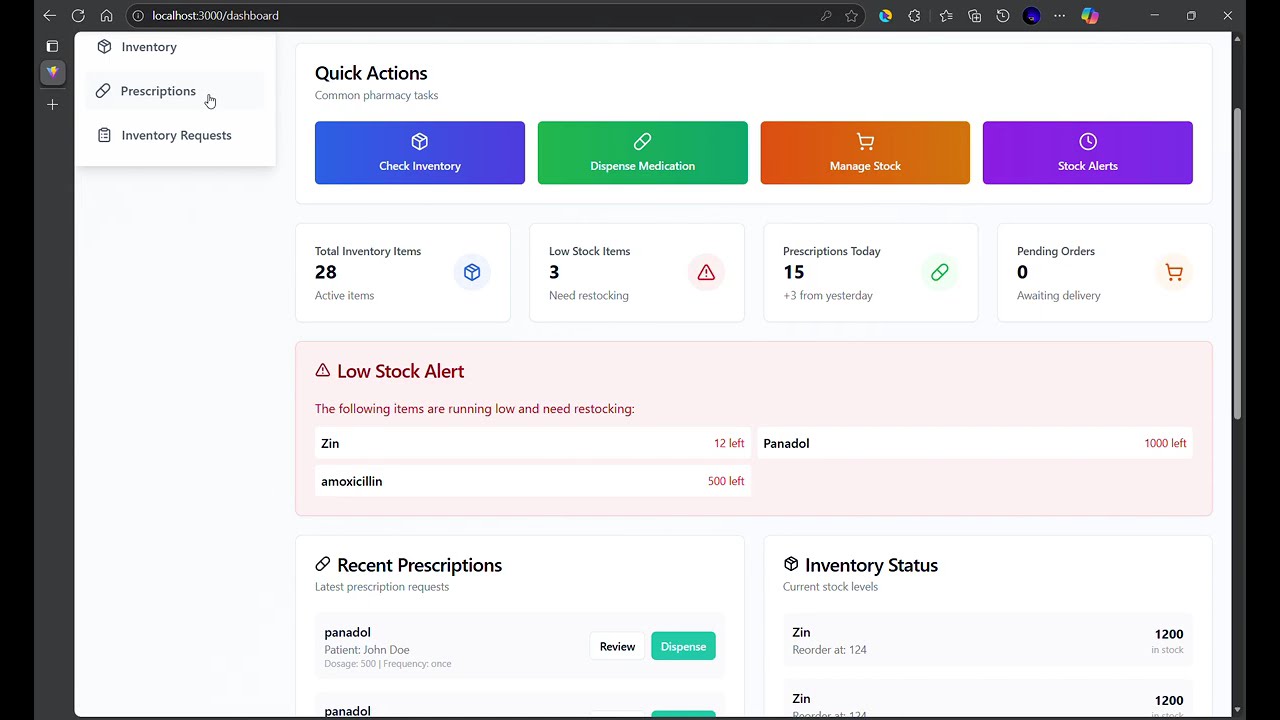Screen dimensions: 1280x720
Task: Open the Inventory sidebar menu item
Action: click(175, 47)
